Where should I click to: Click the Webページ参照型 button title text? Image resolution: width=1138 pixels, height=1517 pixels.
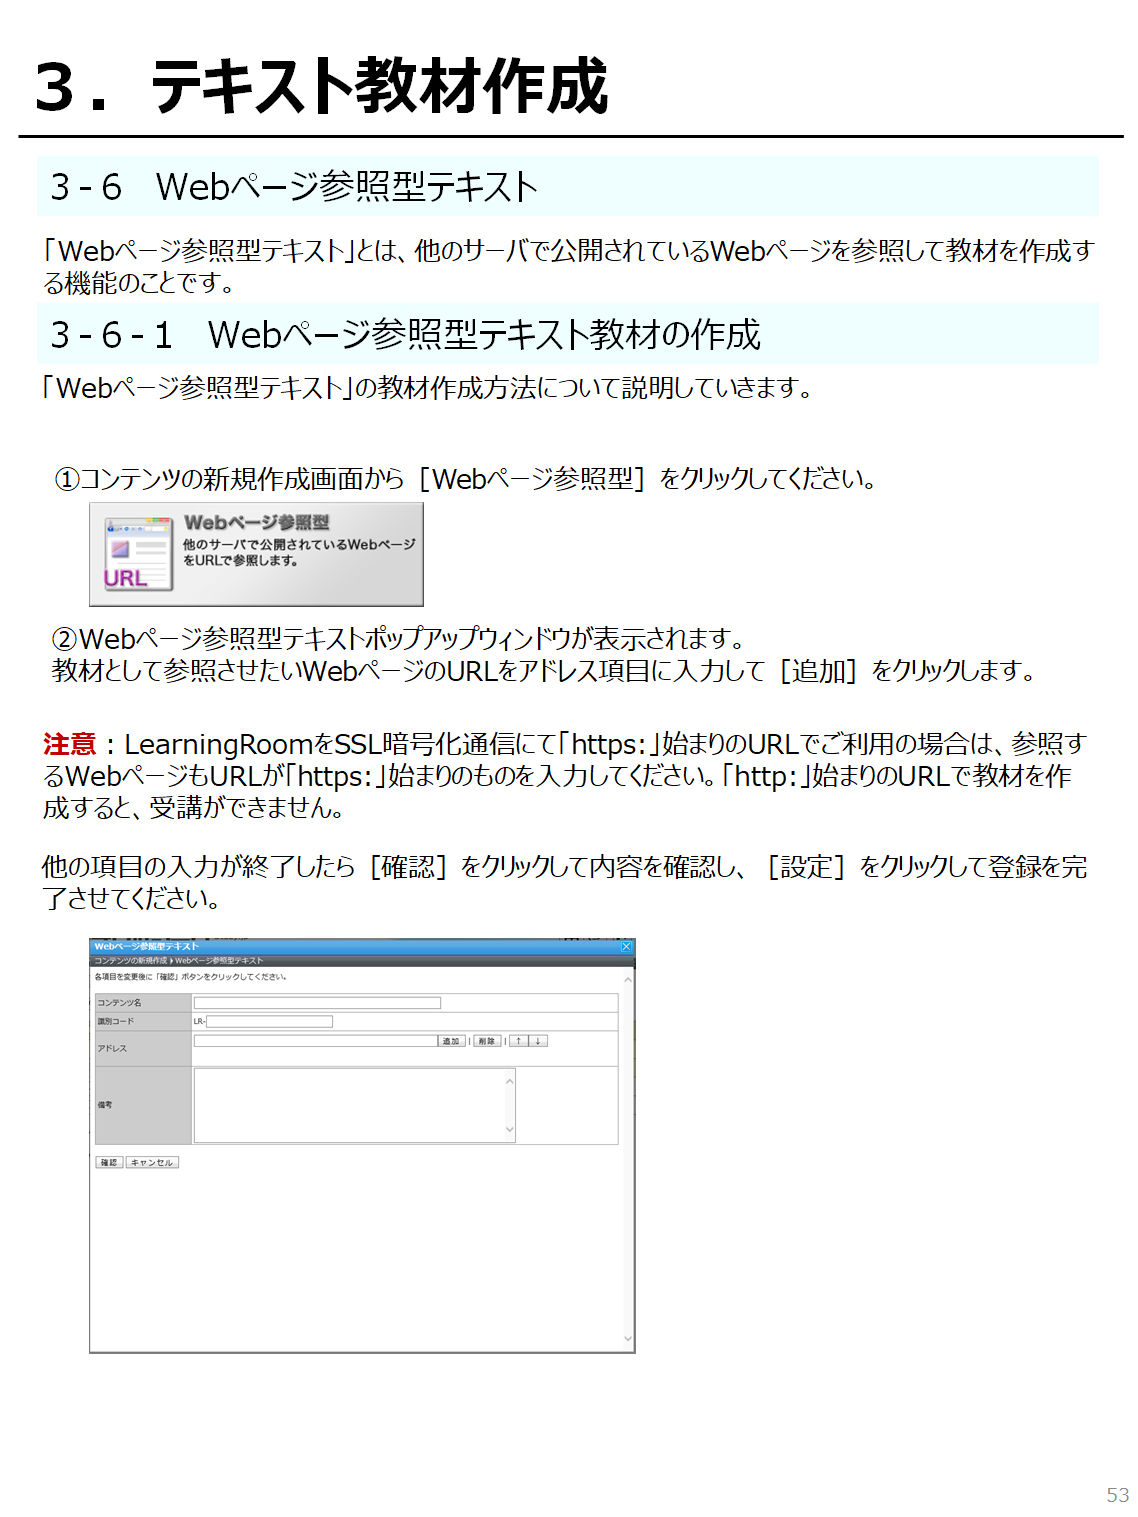[x=256, y=522]
